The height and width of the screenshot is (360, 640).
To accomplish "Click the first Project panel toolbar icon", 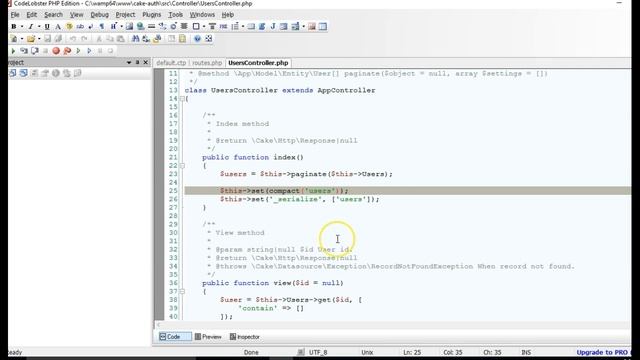I will click(x=13, y=73).
